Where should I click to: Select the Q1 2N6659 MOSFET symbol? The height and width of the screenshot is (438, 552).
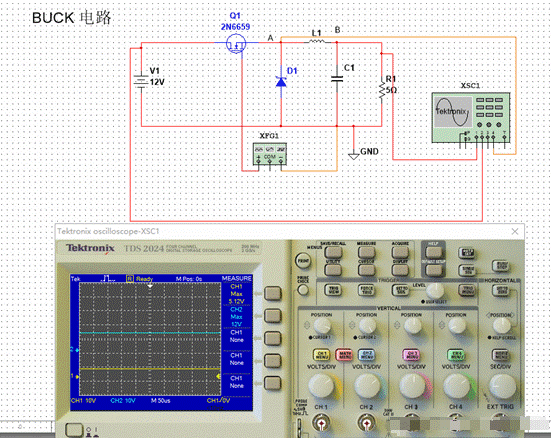[x=236, y=44]
